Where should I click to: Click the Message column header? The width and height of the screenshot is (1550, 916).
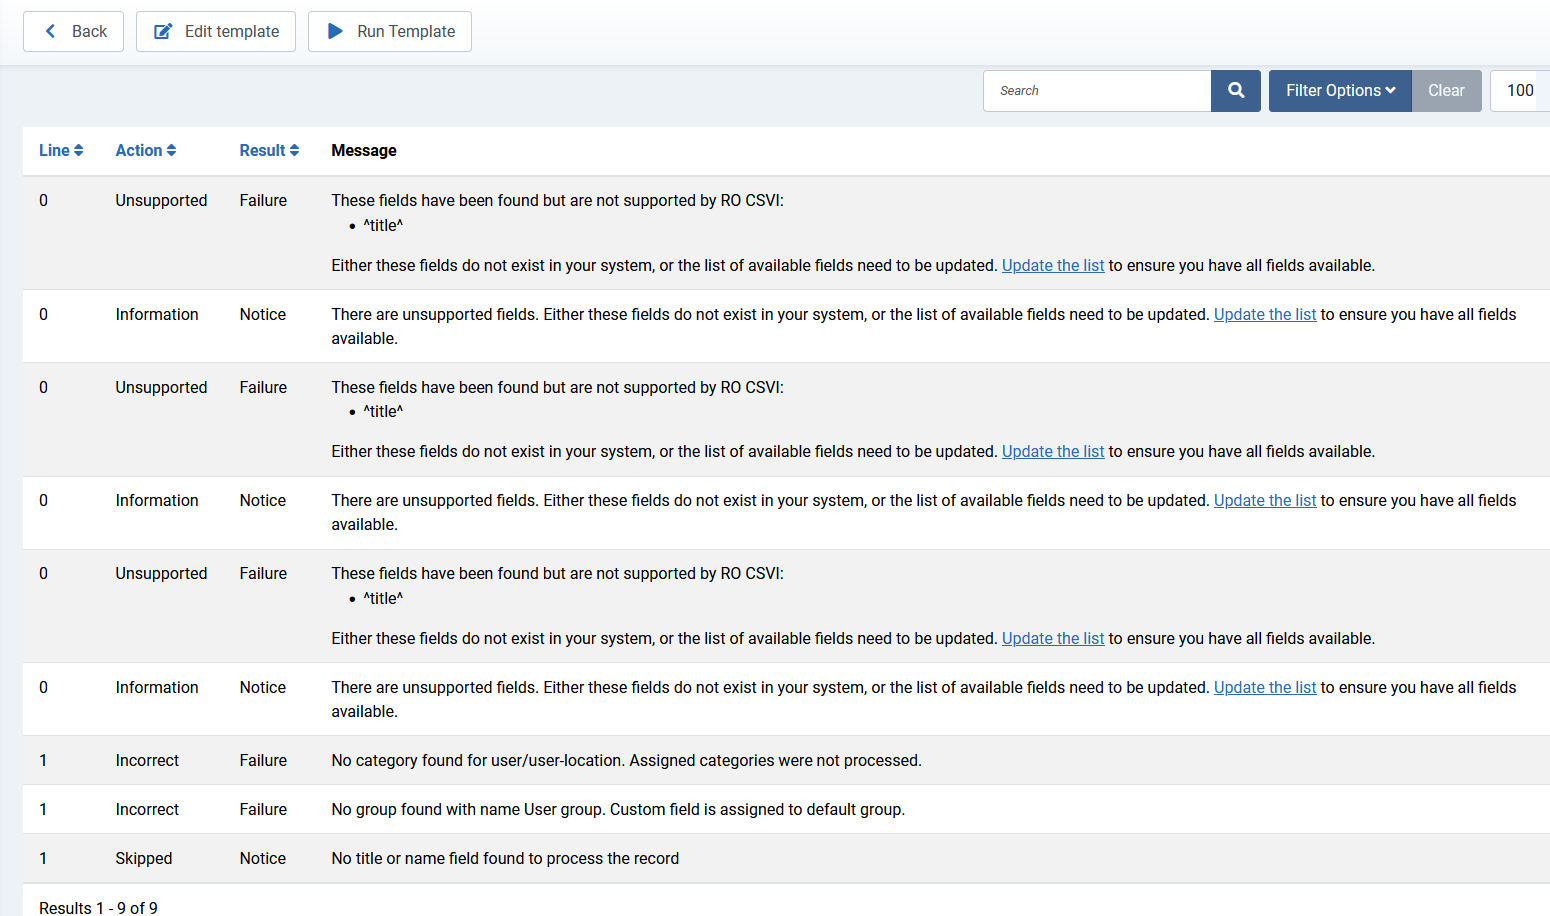(364, 151)
